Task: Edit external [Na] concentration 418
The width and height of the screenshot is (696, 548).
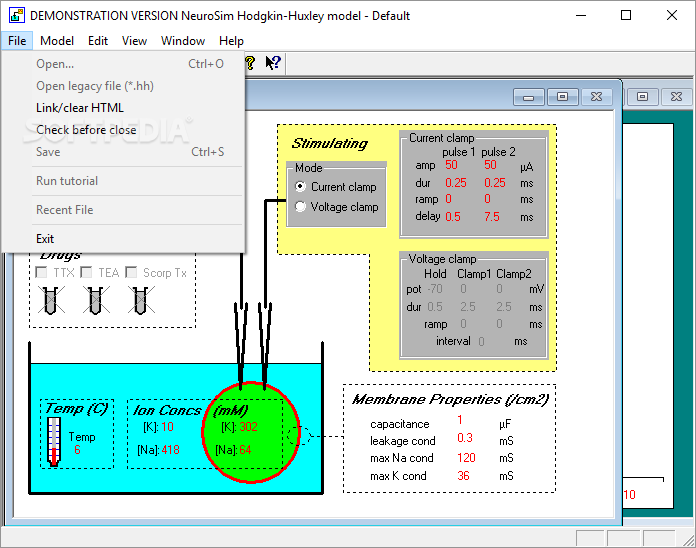Action: coord(171,450)
